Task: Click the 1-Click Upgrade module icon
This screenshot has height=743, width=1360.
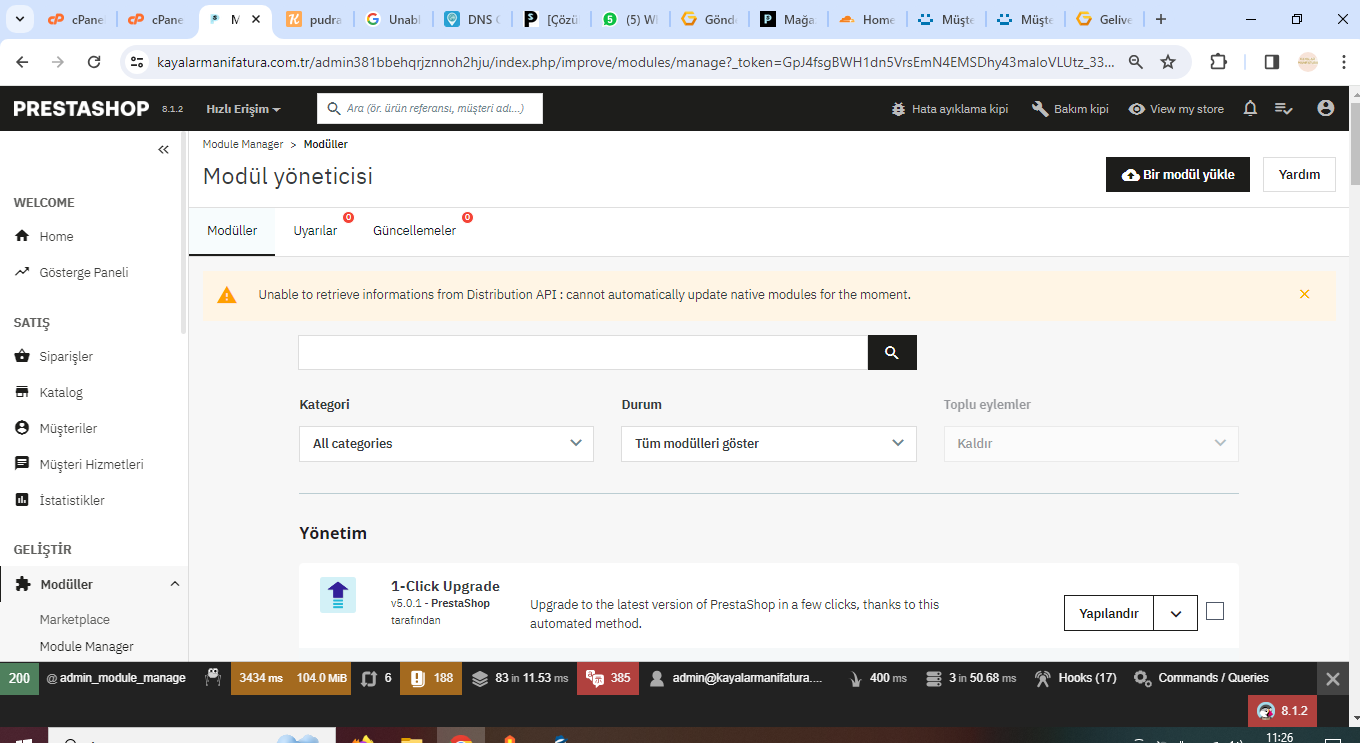Action: point(338,595)
